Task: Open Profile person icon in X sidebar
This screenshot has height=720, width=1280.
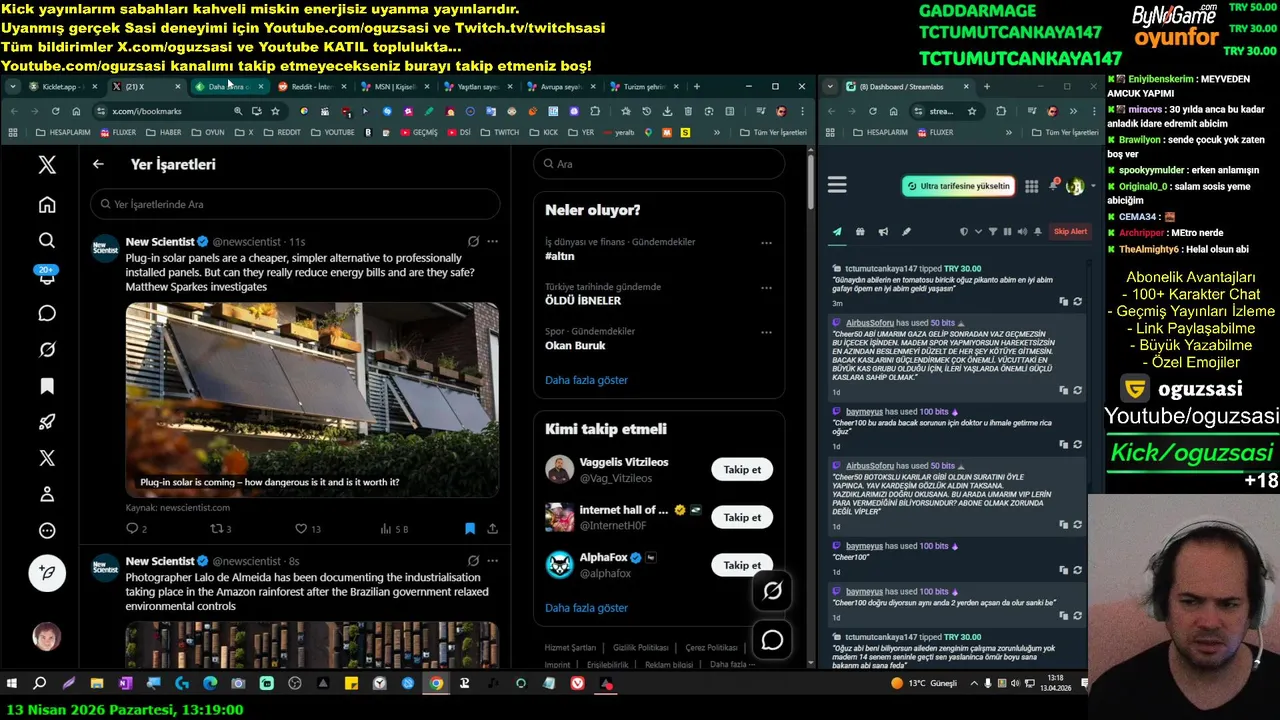Action: 47,494
